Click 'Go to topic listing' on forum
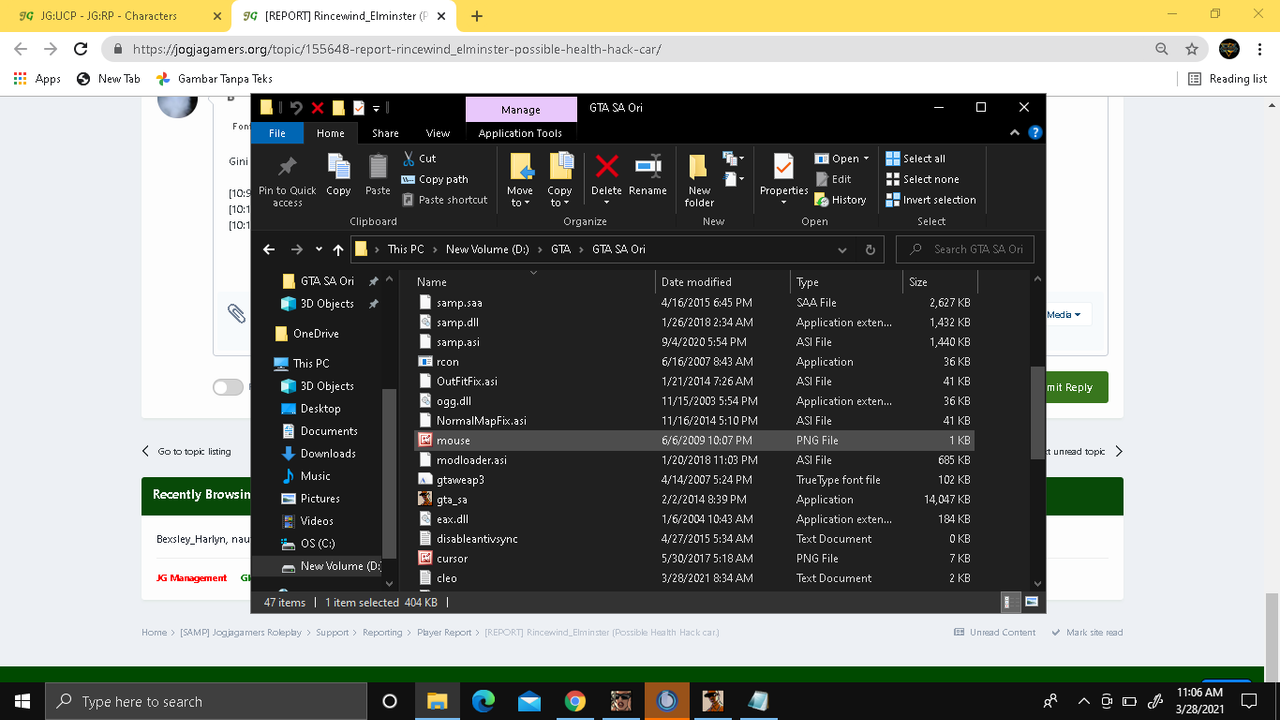 pos(186,451)
